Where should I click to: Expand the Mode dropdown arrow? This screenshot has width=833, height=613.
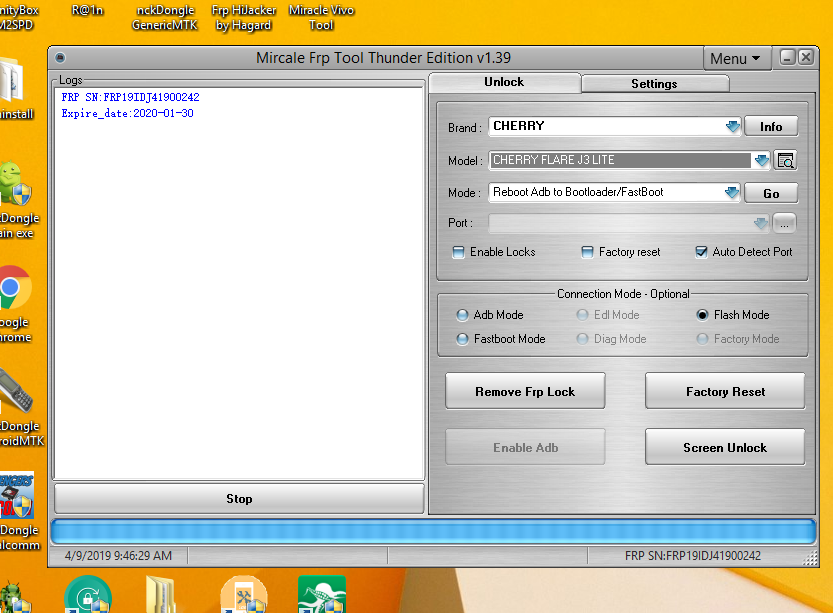pyautogui.click(x=732, y=192)
